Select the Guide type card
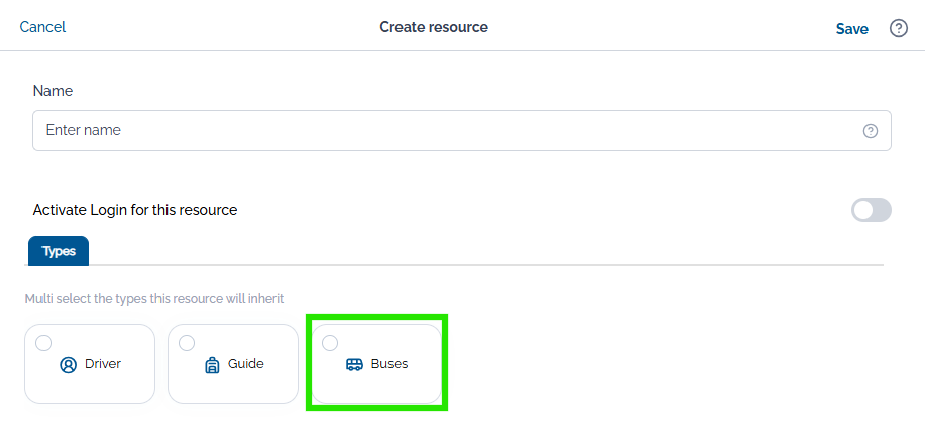This screenshot has width=925, height=428. (x=234, y=364)
